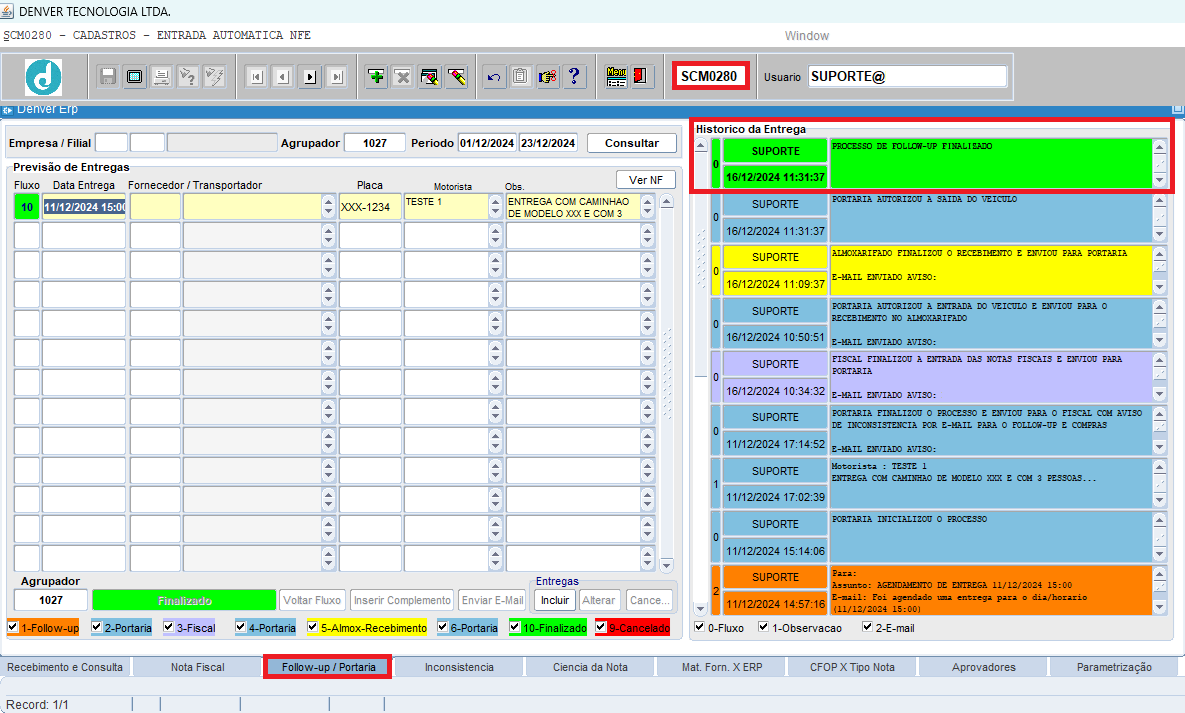
Task: Click the red exit door icon
Action: (642, 76)
